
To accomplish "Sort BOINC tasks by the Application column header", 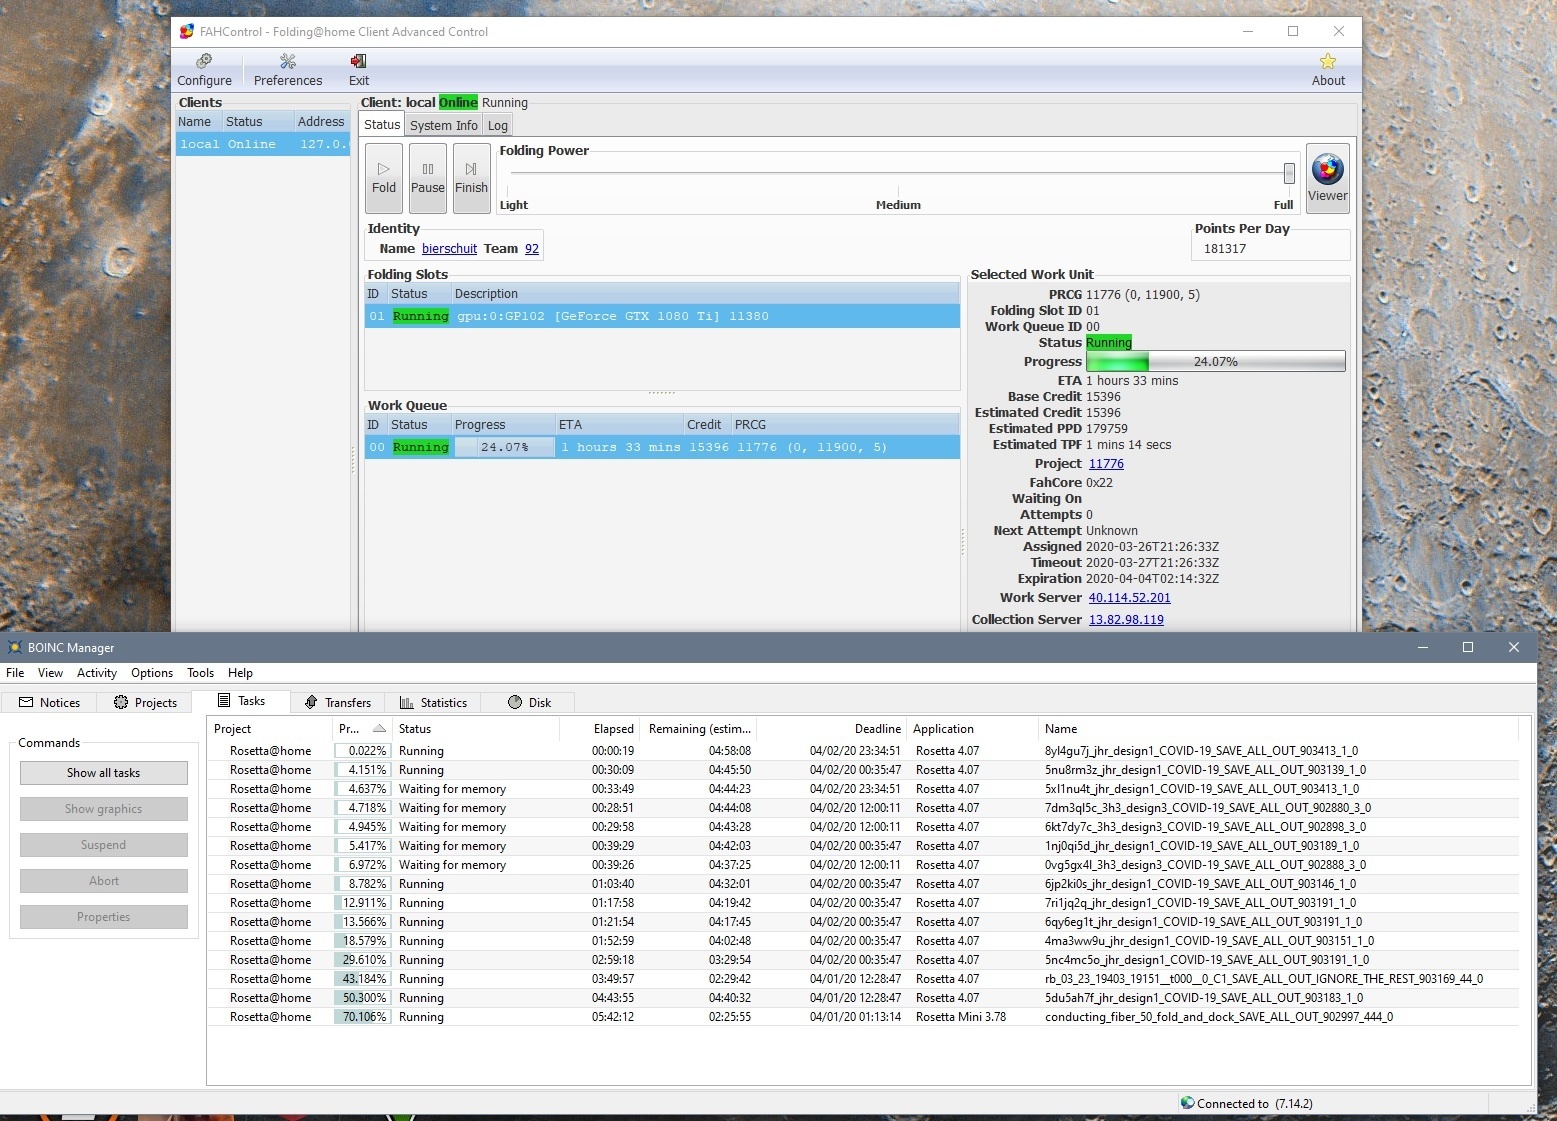I will tap(972, 729).
